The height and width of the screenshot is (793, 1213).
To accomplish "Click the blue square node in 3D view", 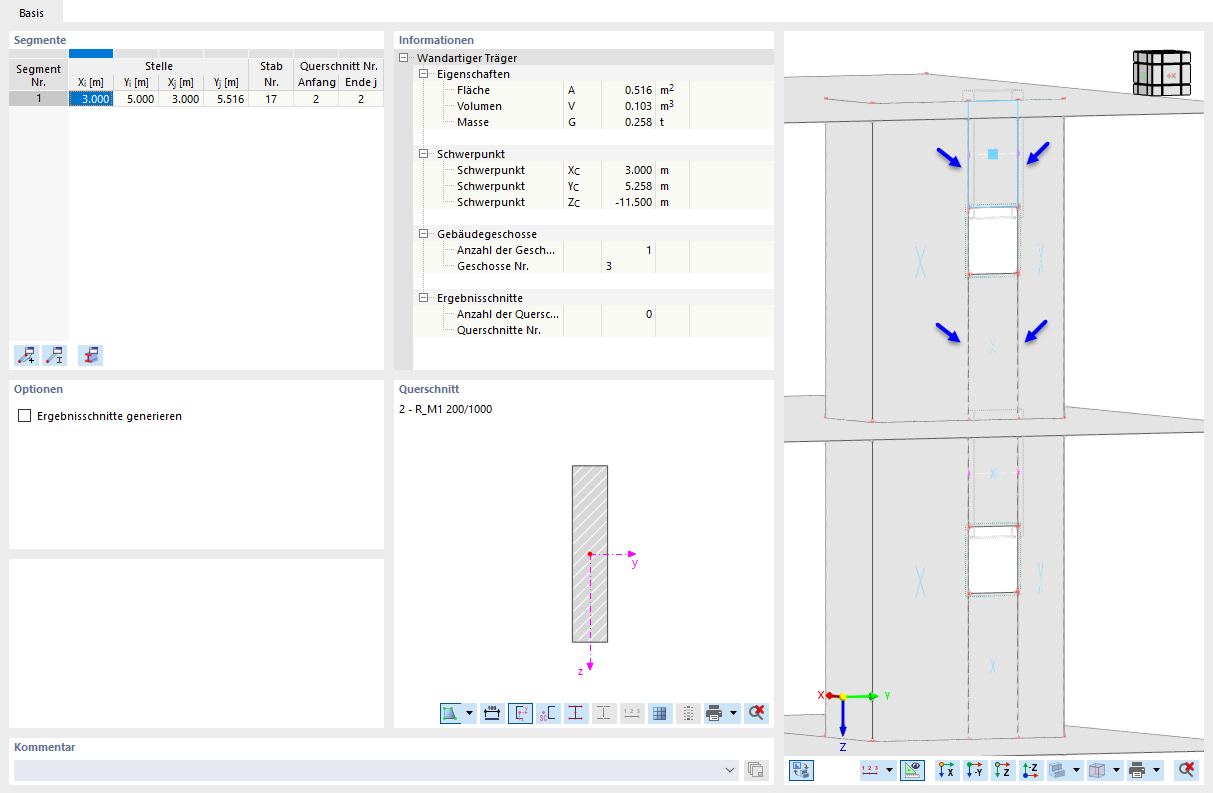I will point(993,154).
